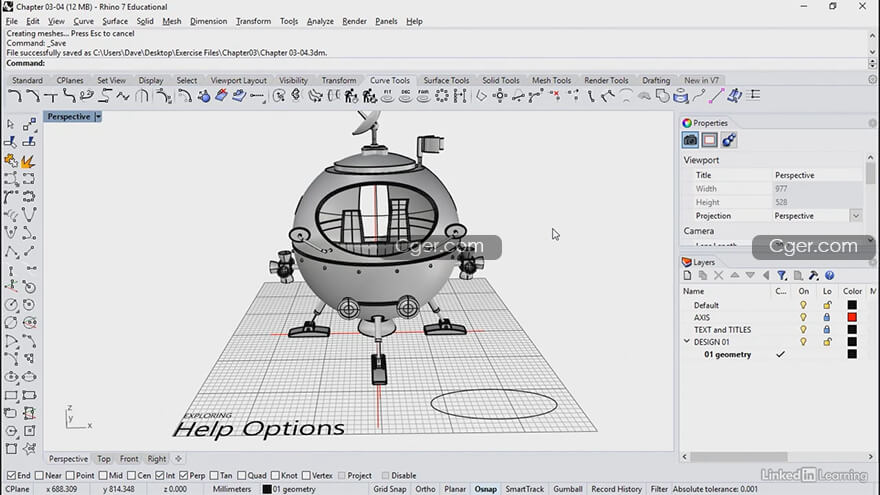Change the AXIS layer red color swatch
Screen dimensions: 880x495
pos(852,317)
